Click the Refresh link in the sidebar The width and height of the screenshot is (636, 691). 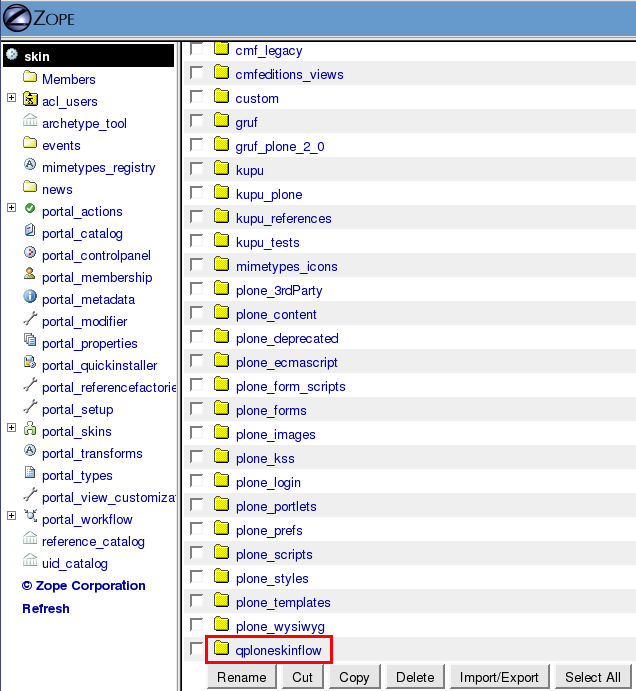click(x=46, y=609)
